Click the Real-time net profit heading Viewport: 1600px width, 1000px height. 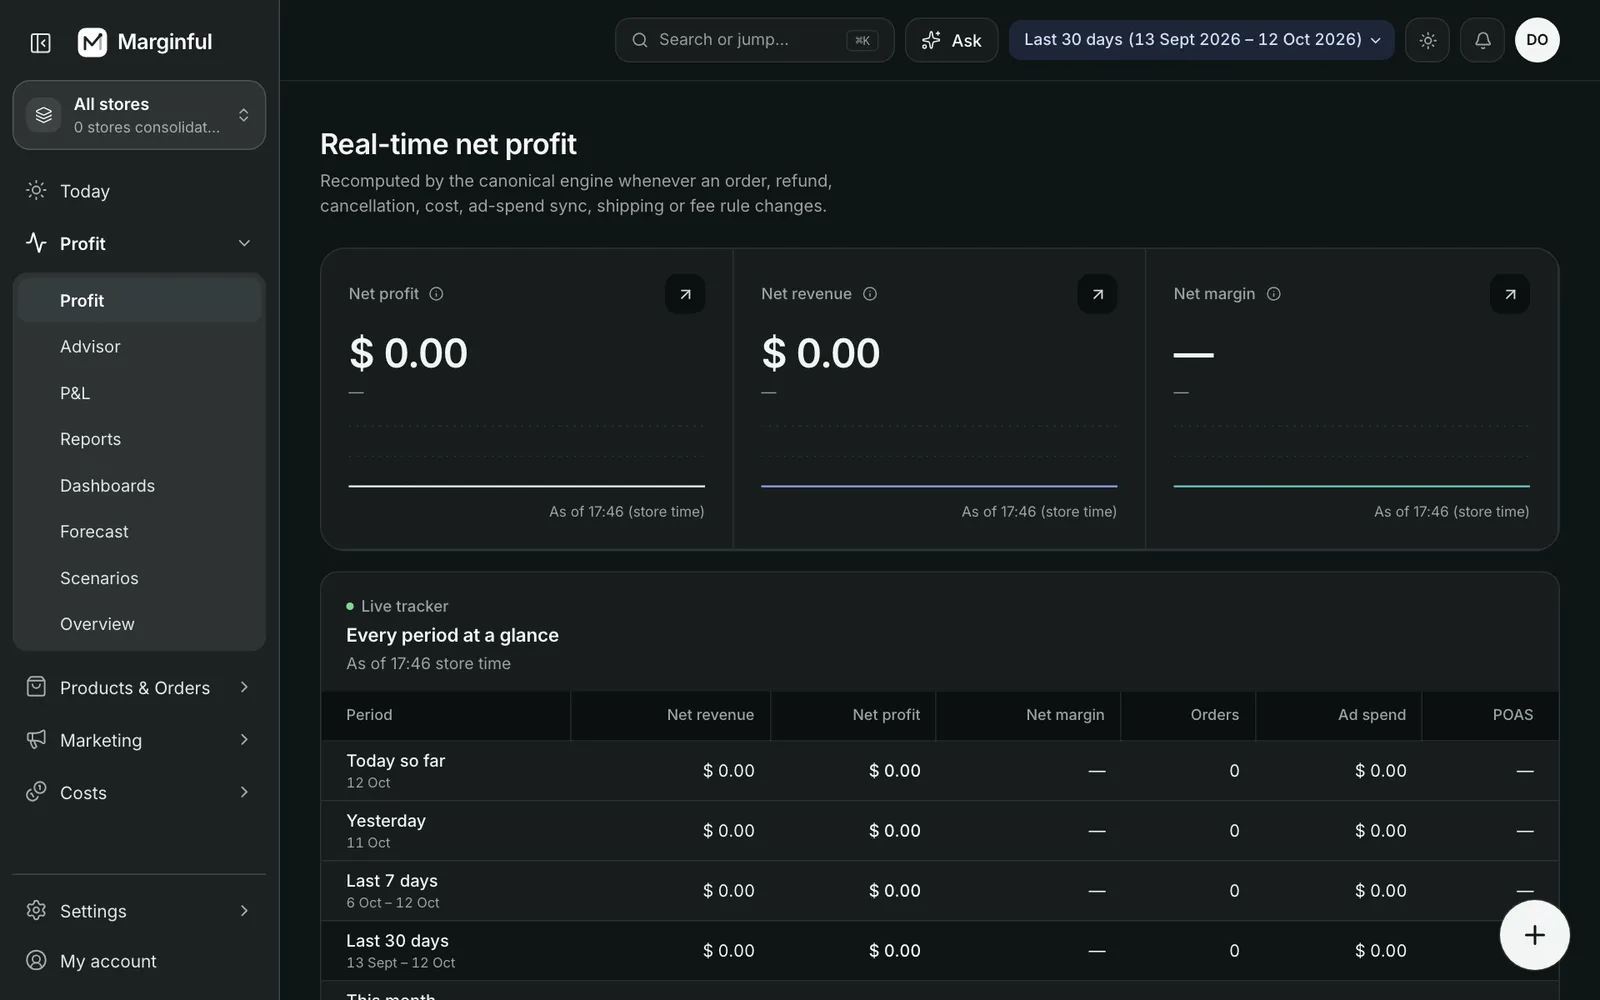448,144
